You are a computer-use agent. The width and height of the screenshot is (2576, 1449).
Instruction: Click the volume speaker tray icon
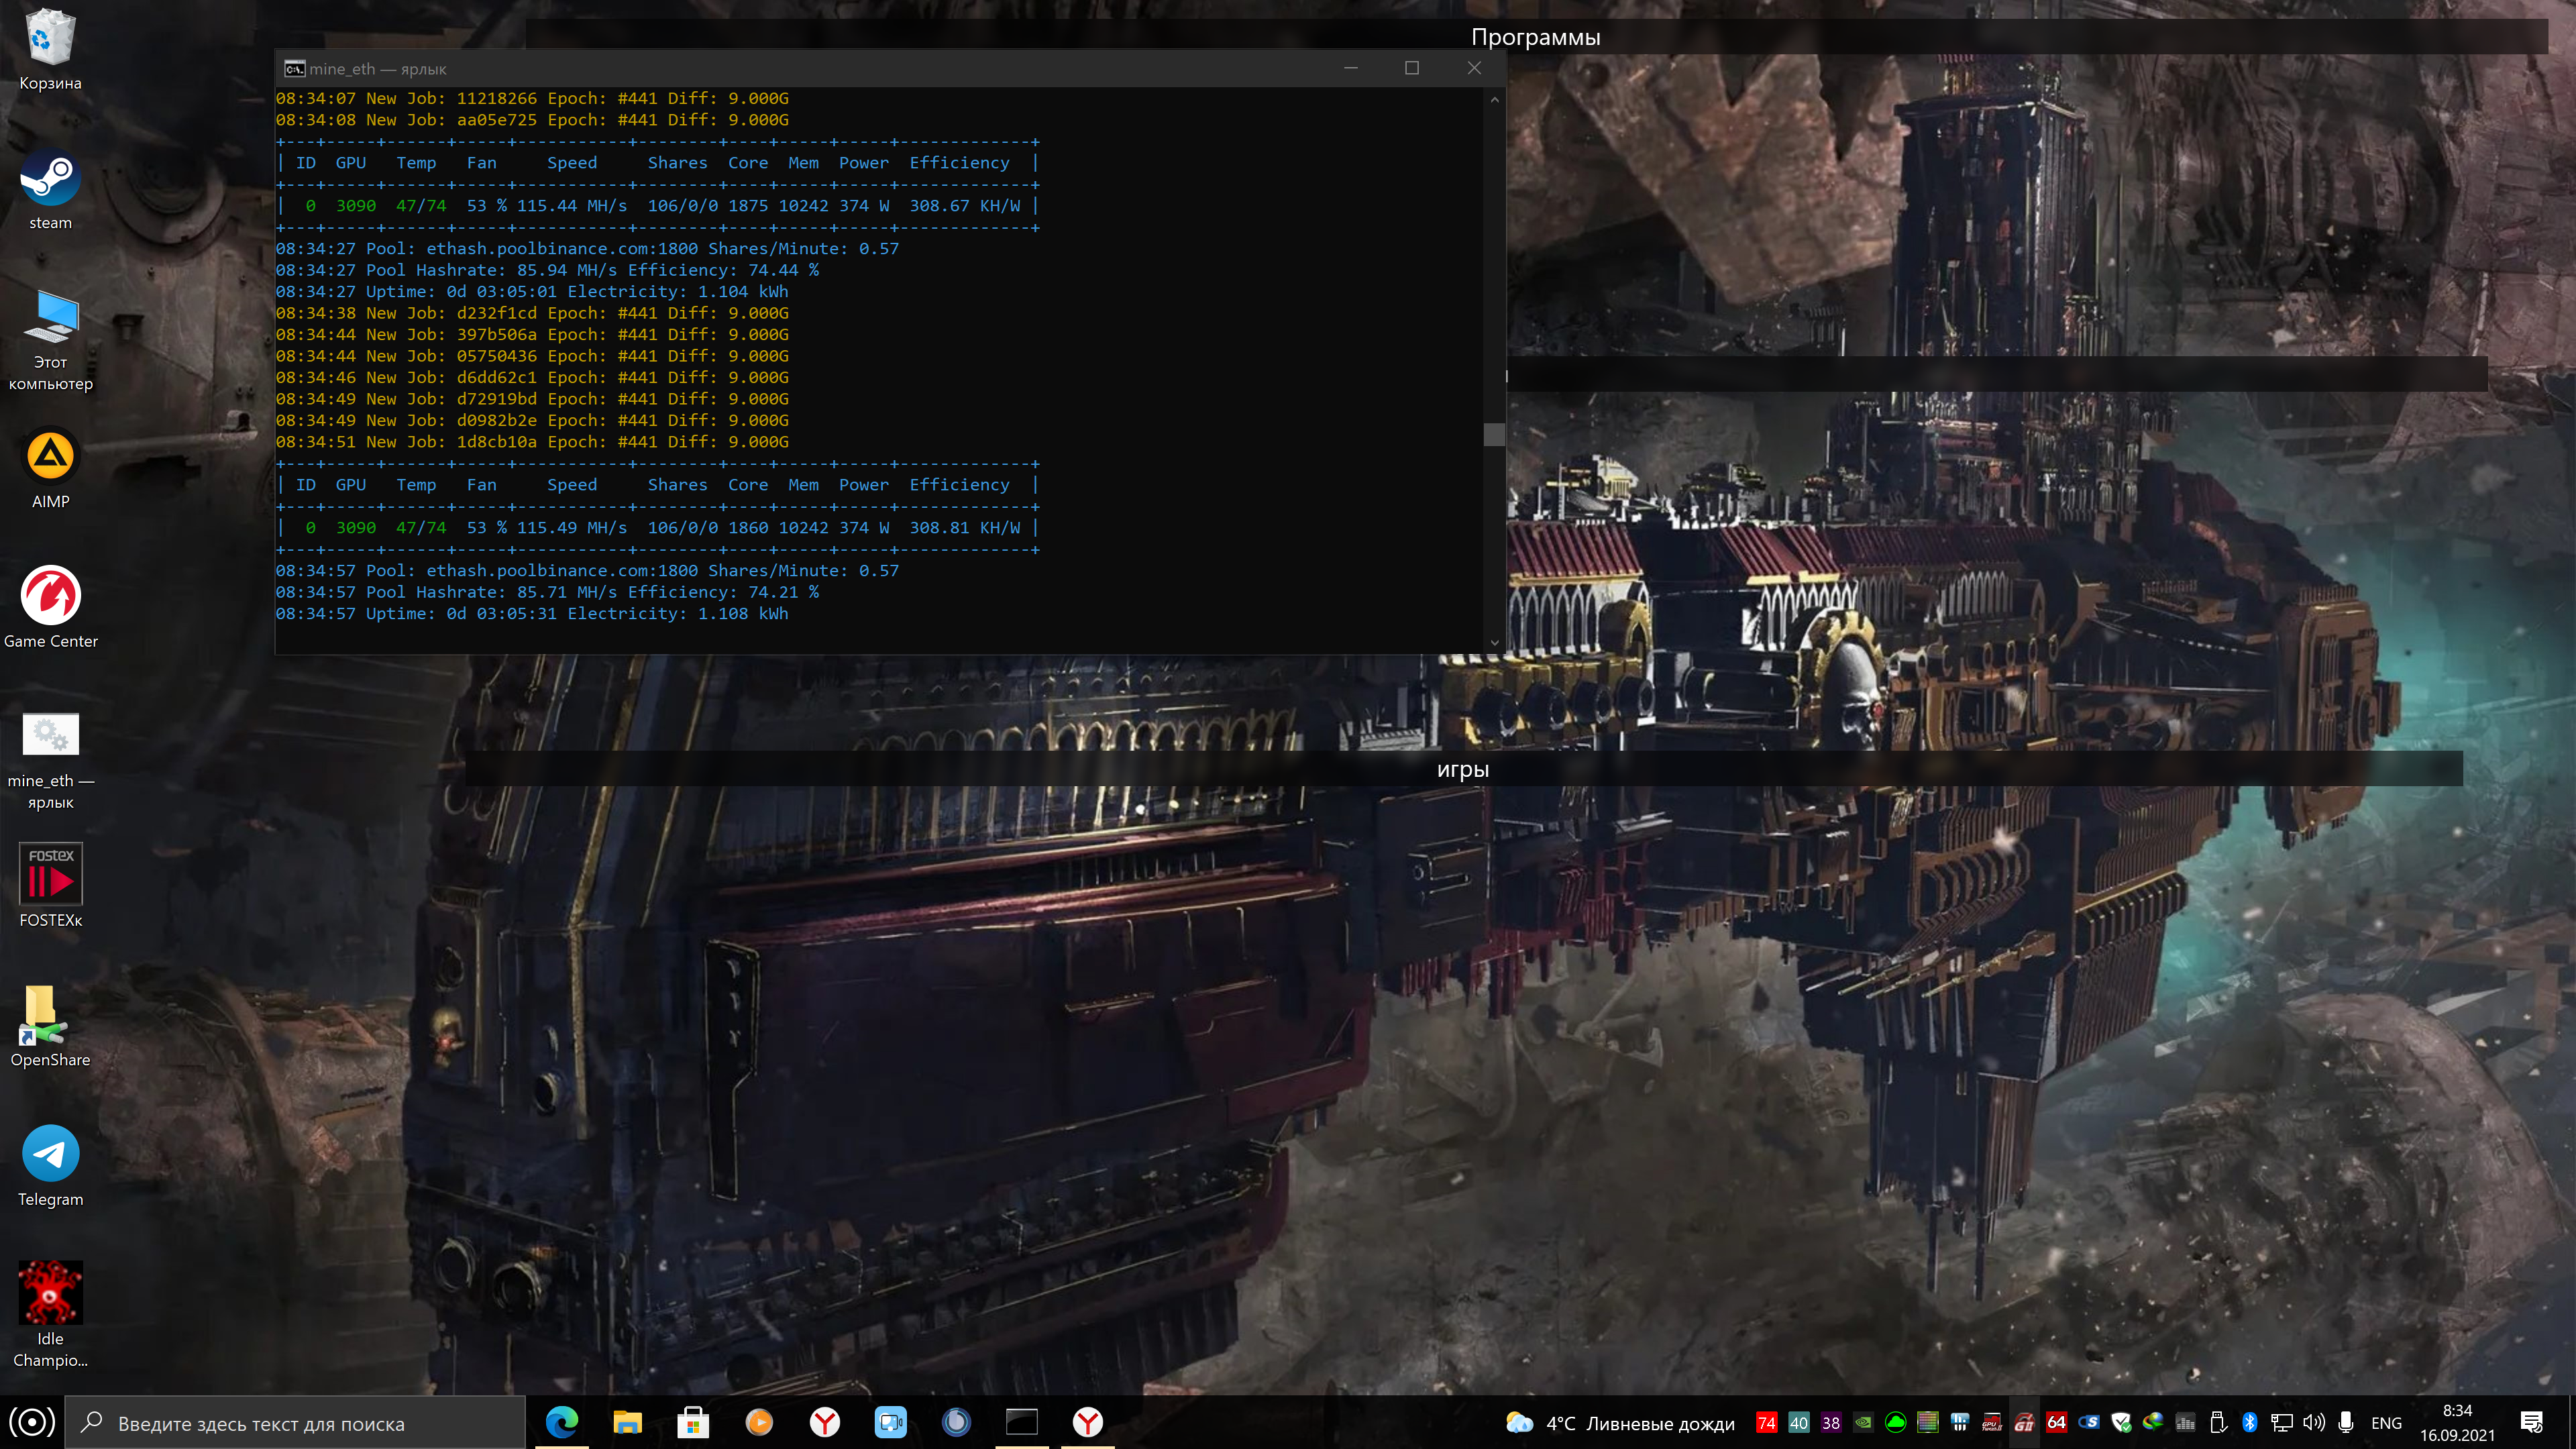[2313, 1422]
